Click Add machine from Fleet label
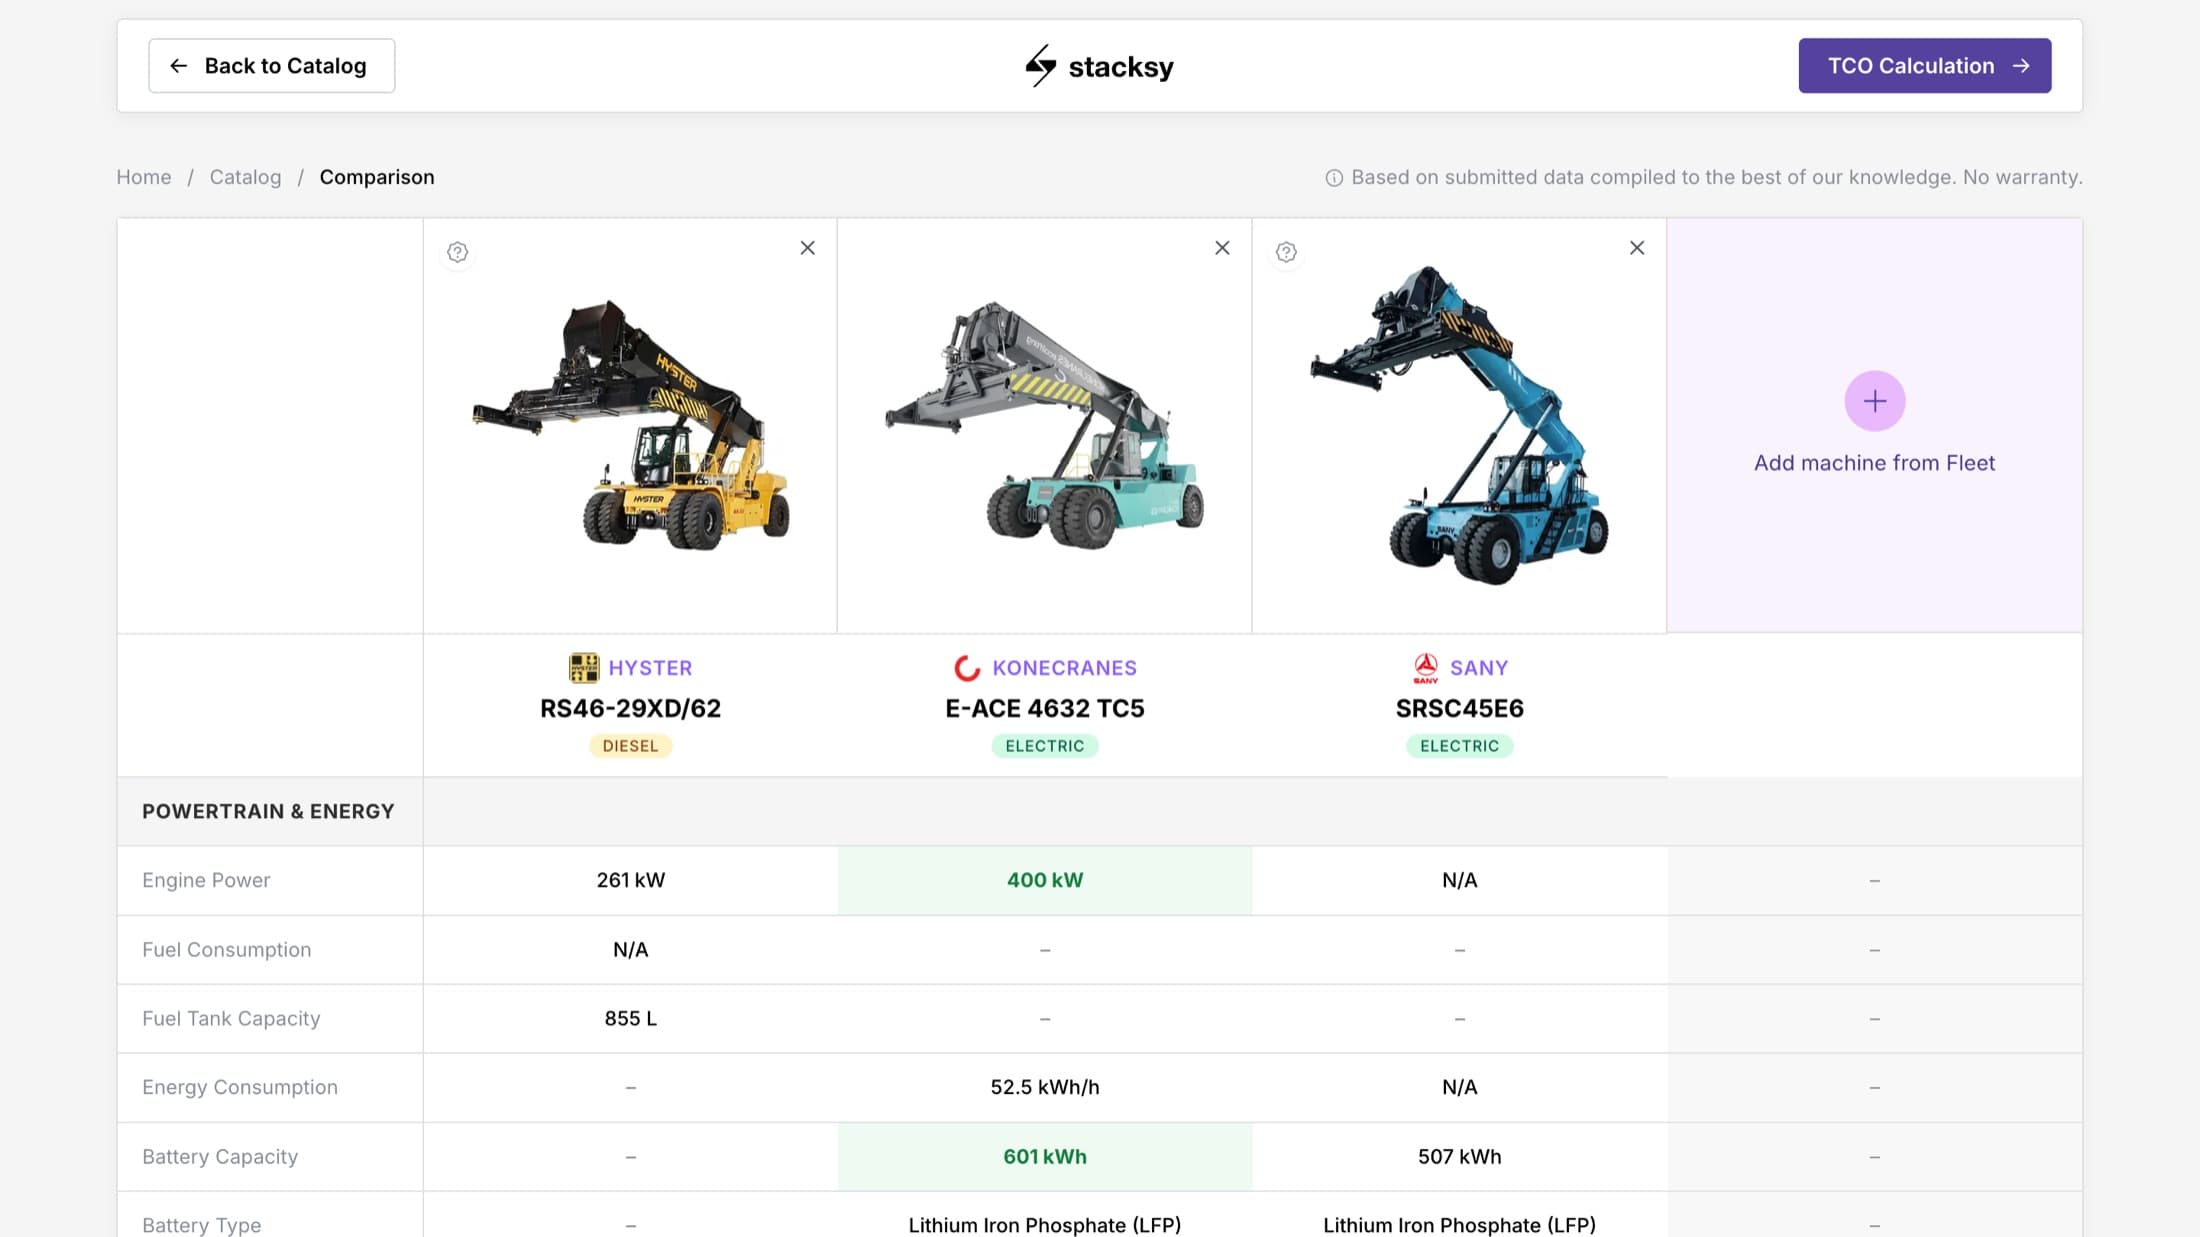2200x1237 pixels. (1874, 463)
